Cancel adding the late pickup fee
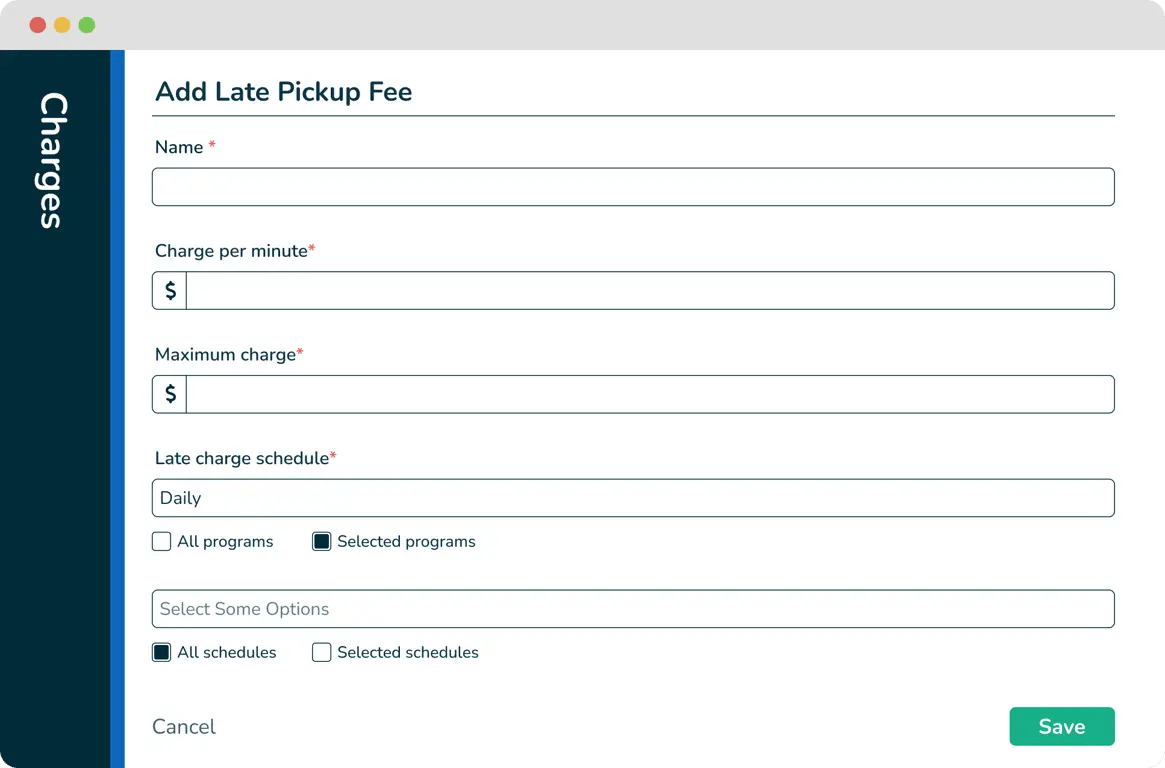The width and height of the screenshot is (1165, 768). click(184, 727)
